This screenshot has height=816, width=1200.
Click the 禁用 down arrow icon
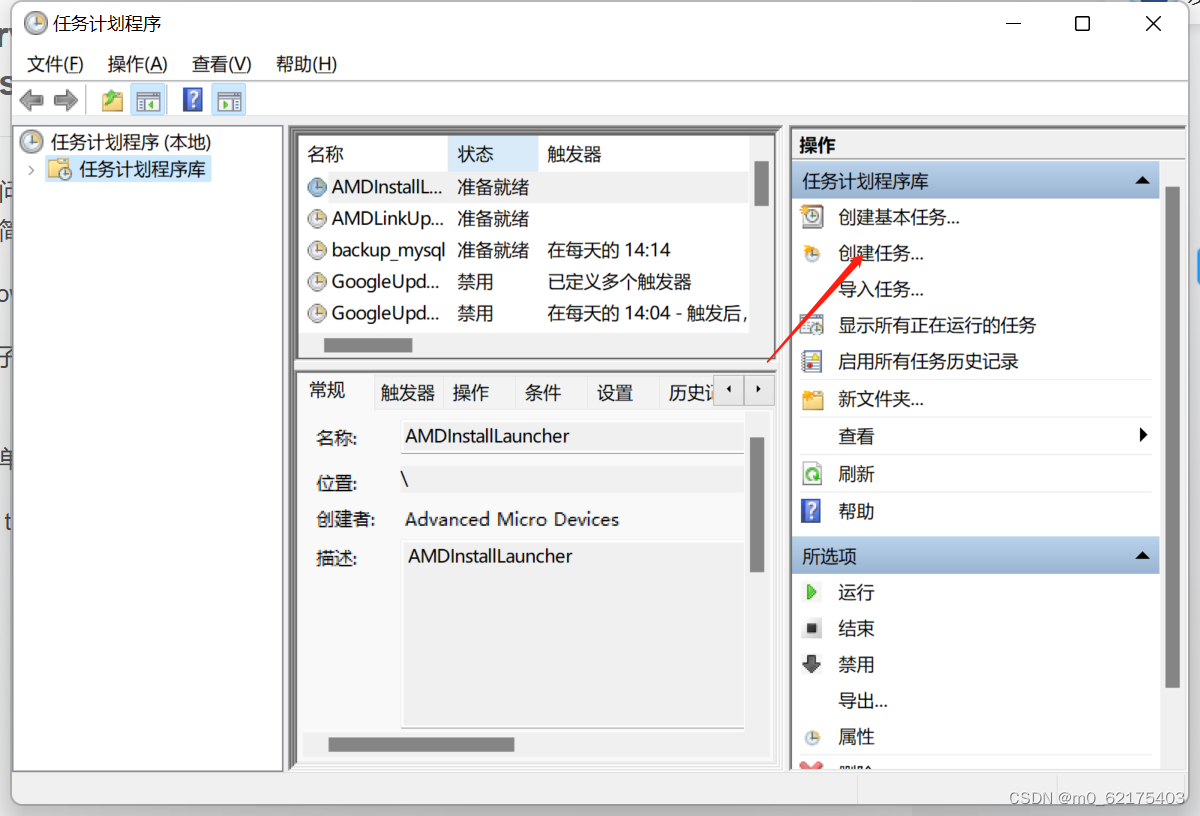pyautogui.click(x=812, y=664)
